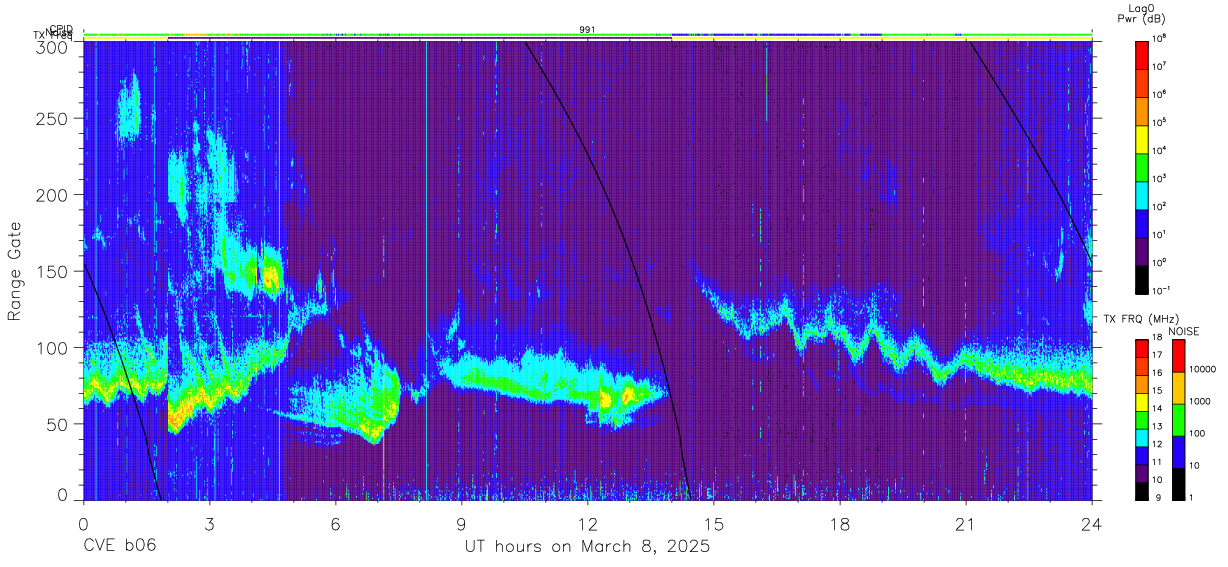Click the '18' tick on UT hours axis
Screen dimensions: 1228x567
(840, 523)
